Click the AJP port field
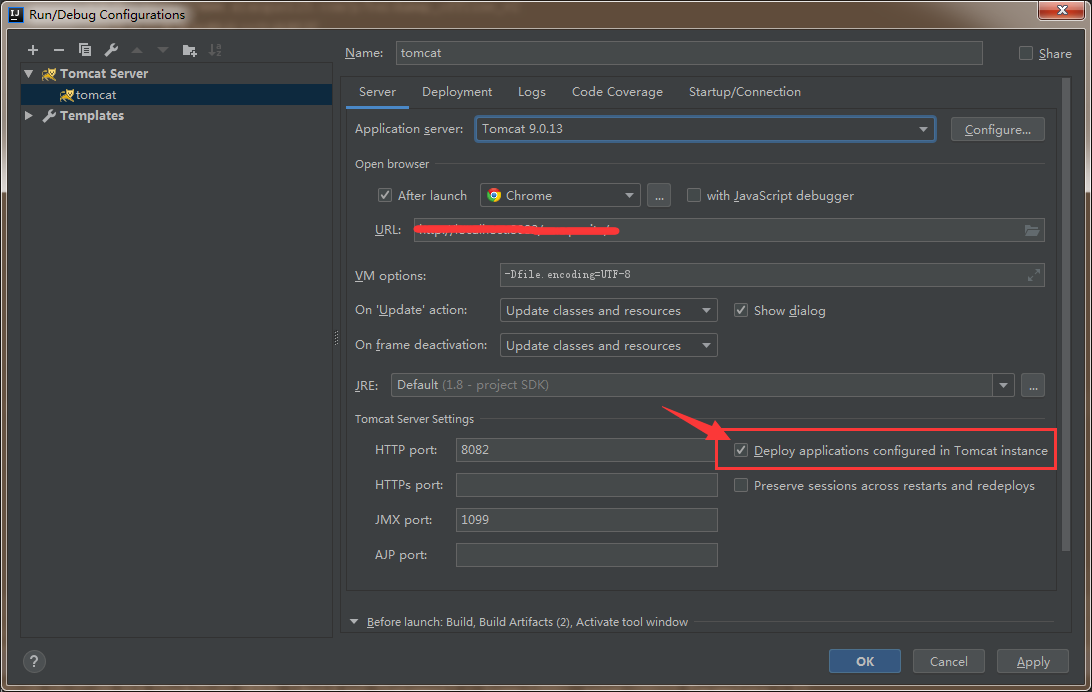 [x=586, y=555]
